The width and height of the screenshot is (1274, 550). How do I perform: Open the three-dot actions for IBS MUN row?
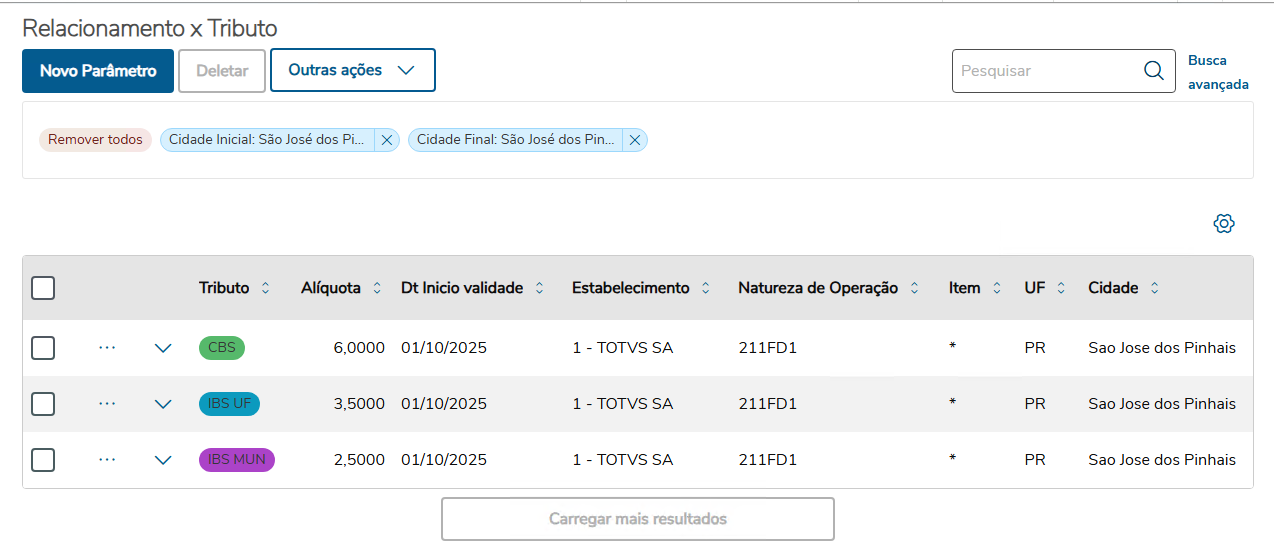click(x=107, y=460)
